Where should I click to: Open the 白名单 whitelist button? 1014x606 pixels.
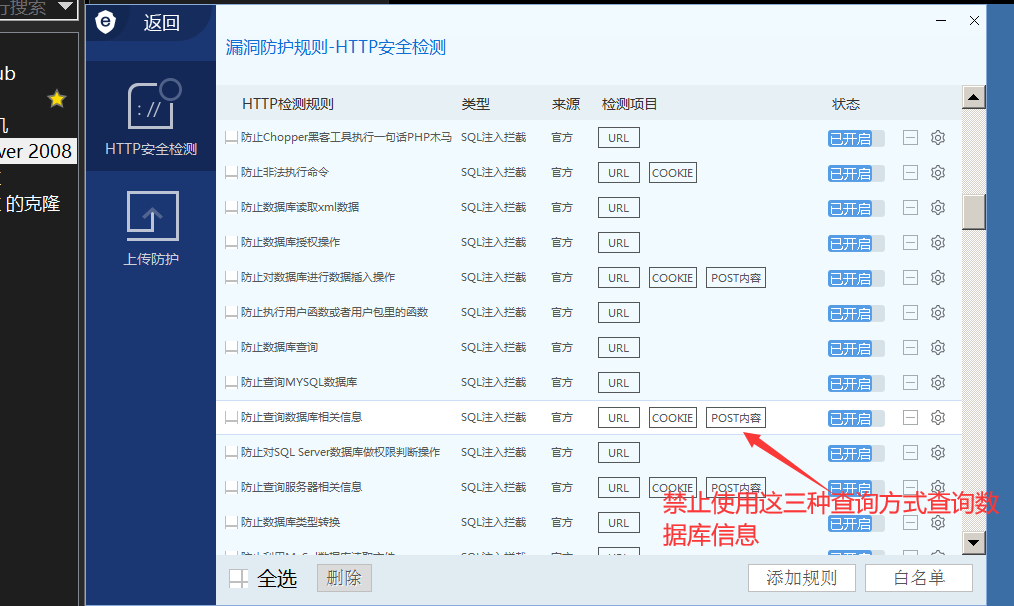pos(918,578)
